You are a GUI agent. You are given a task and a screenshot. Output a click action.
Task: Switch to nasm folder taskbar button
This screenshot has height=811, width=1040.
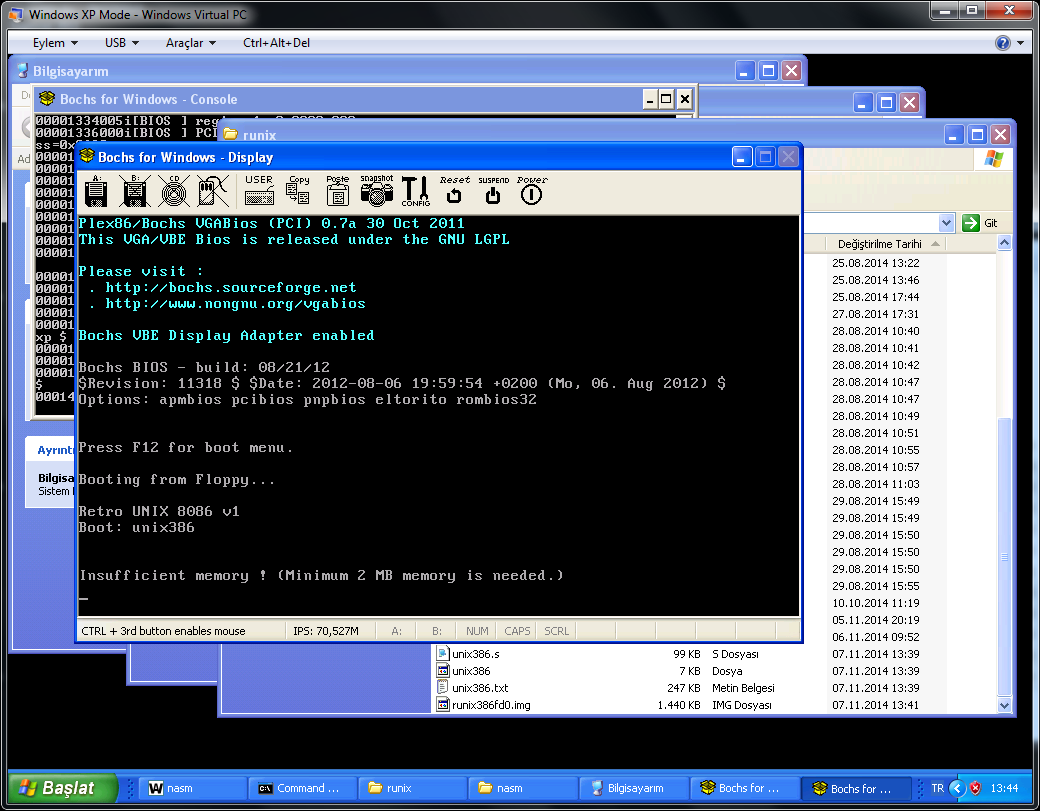tap(525, 788)
